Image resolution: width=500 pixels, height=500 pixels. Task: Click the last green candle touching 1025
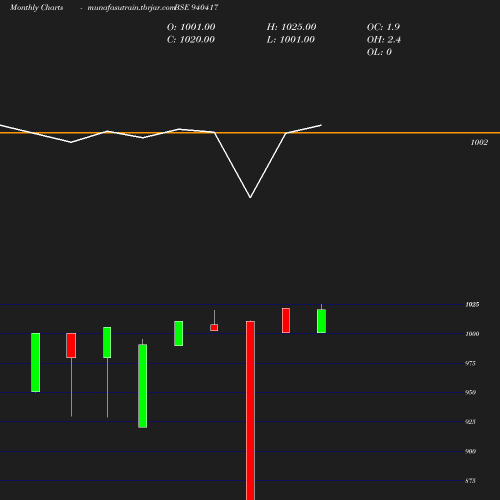(321, 321)
